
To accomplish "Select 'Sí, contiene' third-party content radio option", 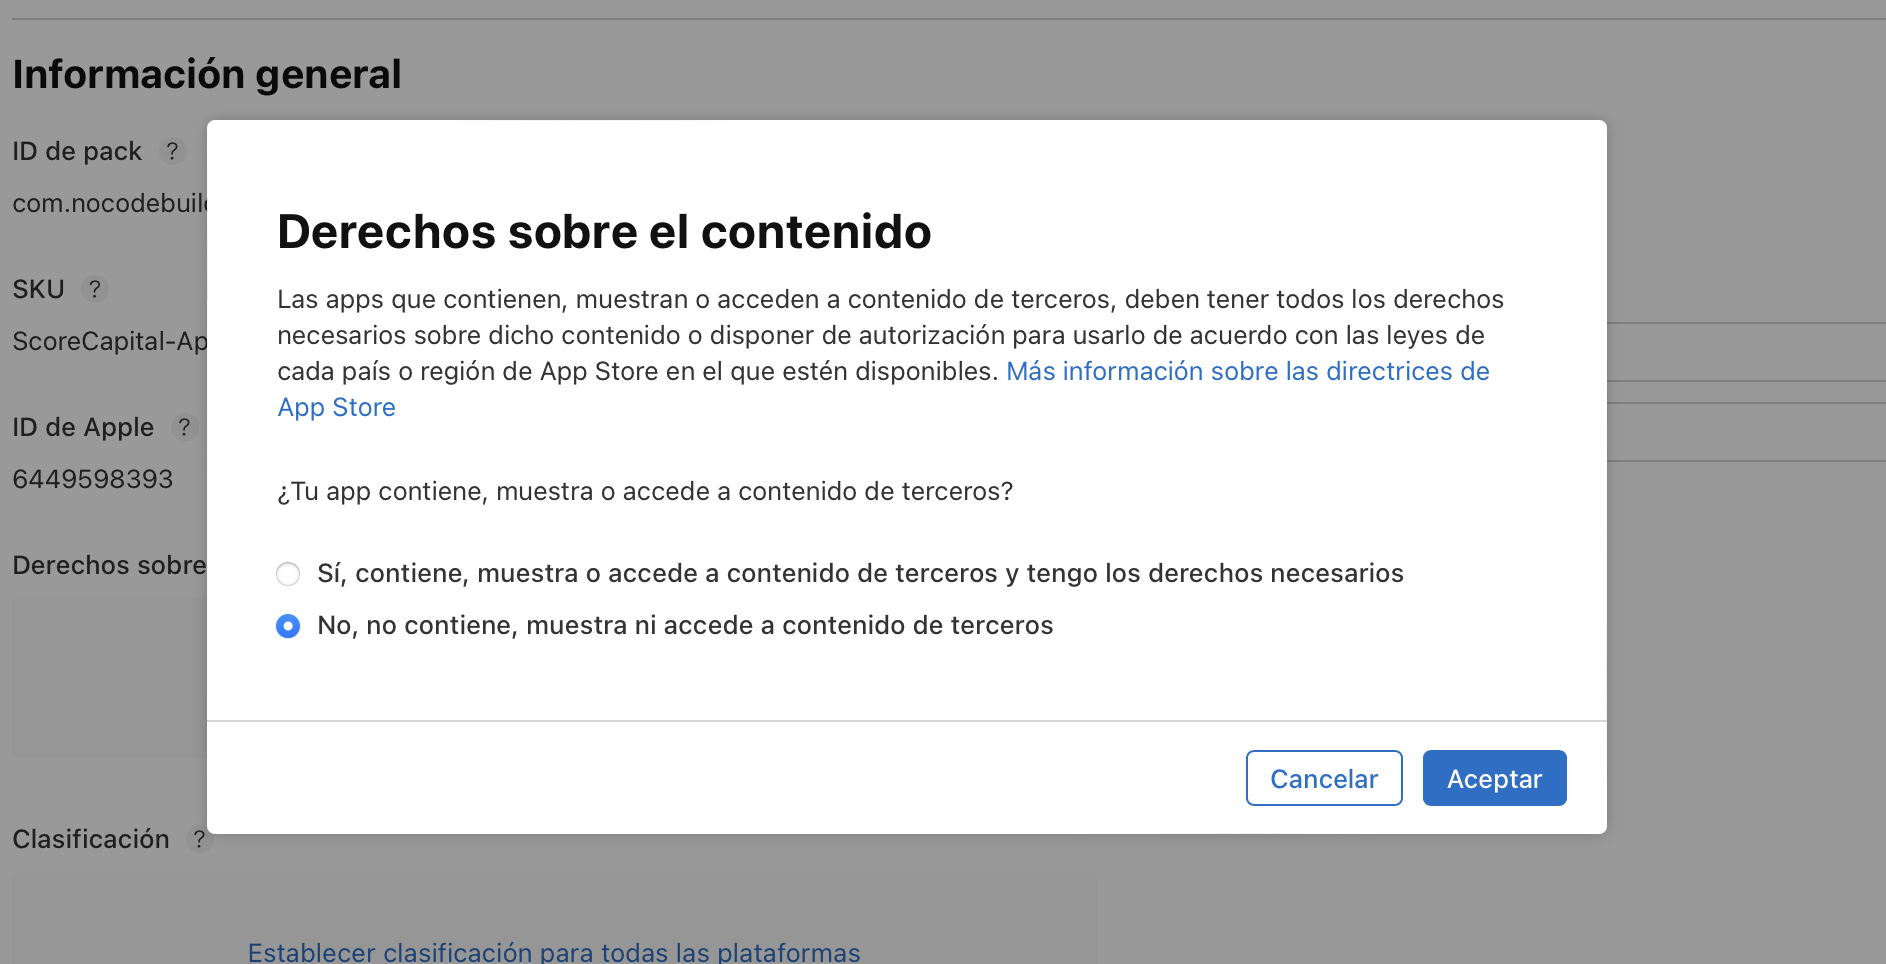I will click(x=288, y=574).
